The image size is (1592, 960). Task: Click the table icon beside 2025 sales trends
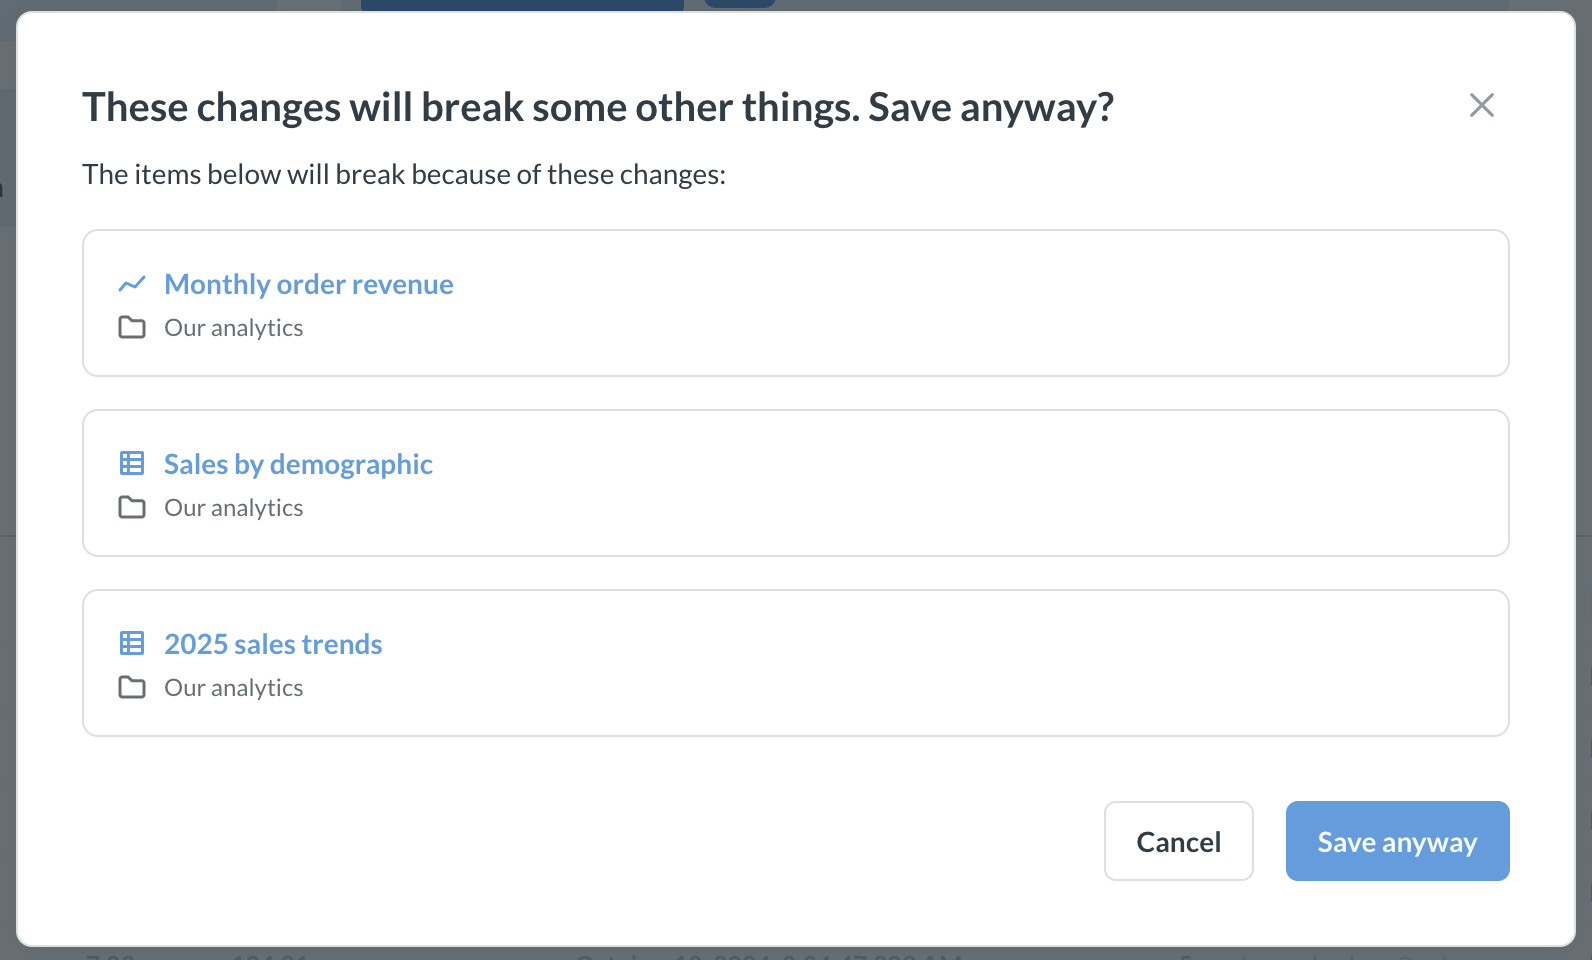click(132, 643)
